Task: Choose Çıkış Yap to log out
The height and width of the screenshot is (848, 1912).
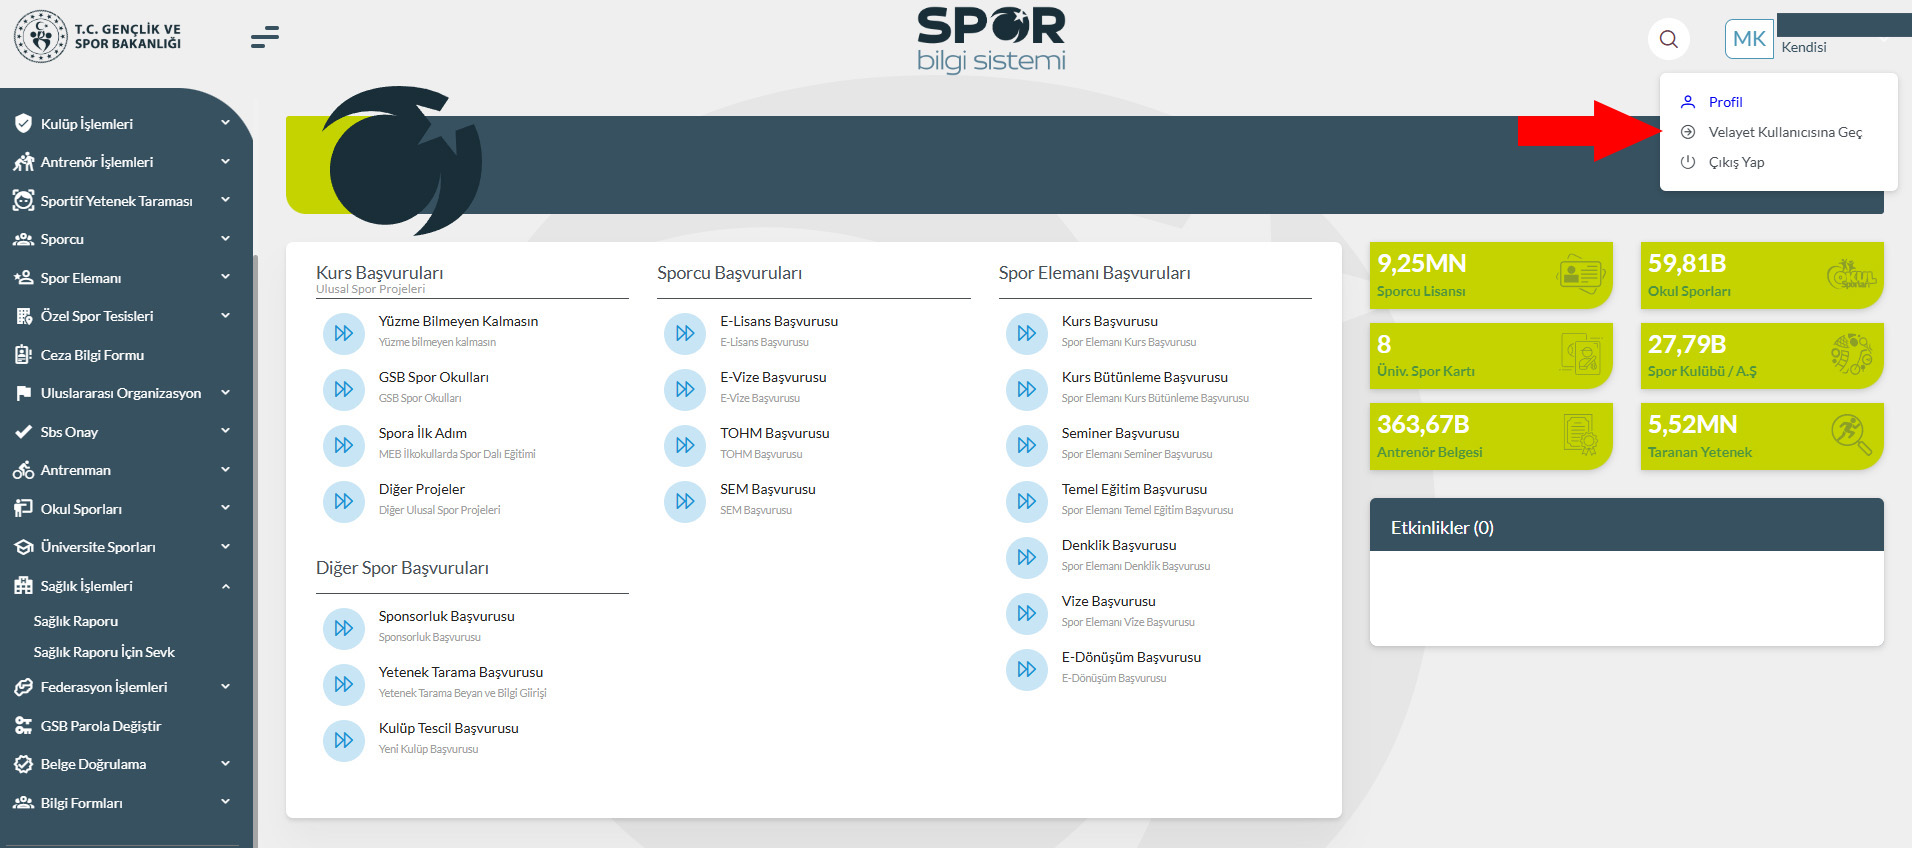Action: tap(1736, 162)
